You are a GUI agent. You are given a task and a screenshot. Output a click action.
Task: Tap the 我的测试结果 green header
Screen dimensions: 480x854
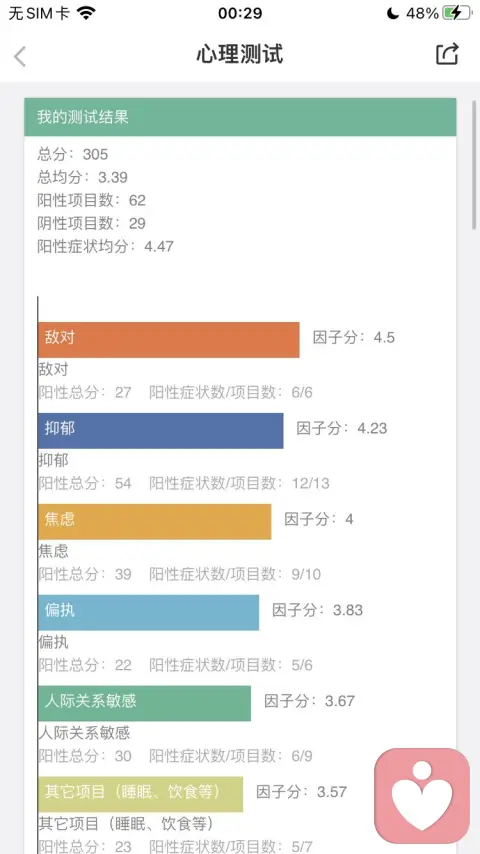(240, 117)
